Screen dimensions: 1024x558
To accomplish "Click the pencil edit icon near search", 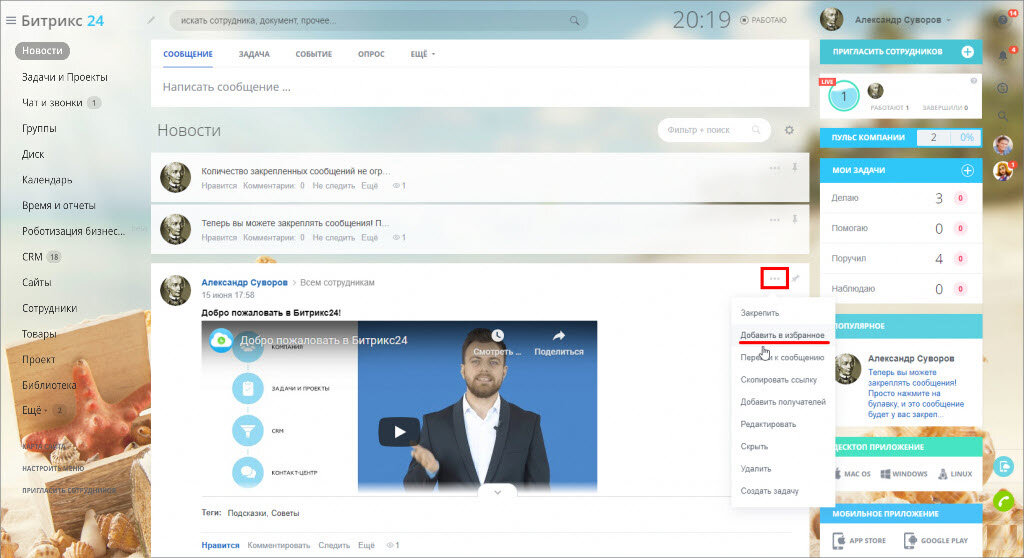I will pyautogui.click(x=151, y=20).
